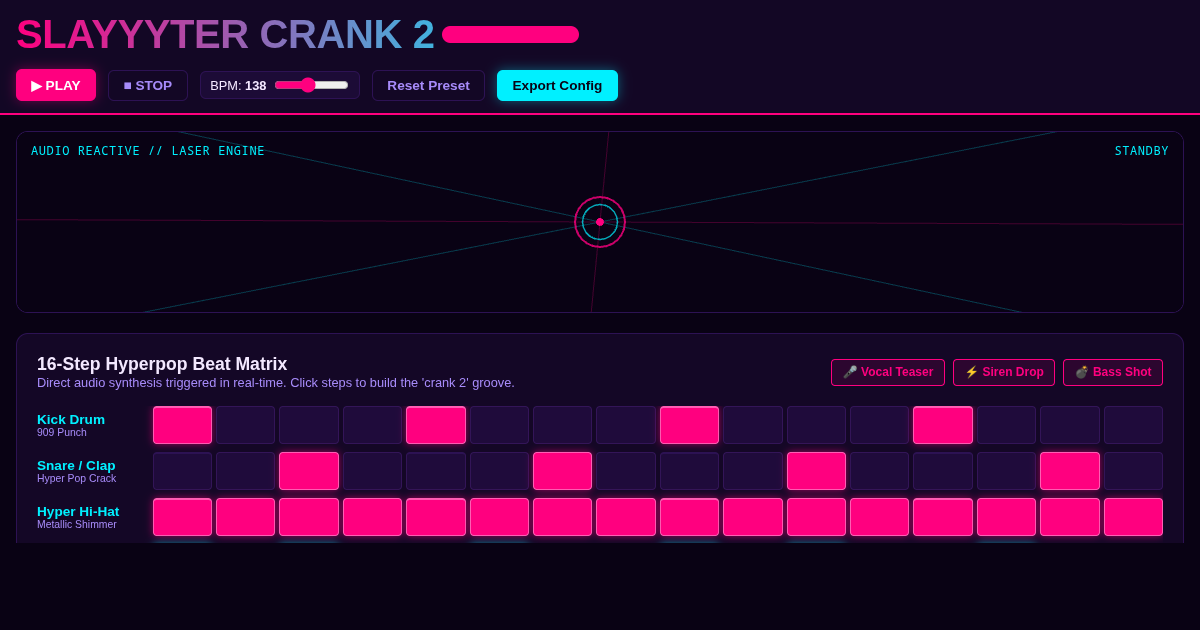Viewport: 1200px width, 630px height.
Task: Stop the sequencer with the STOP button
Action: click(148, 85)
